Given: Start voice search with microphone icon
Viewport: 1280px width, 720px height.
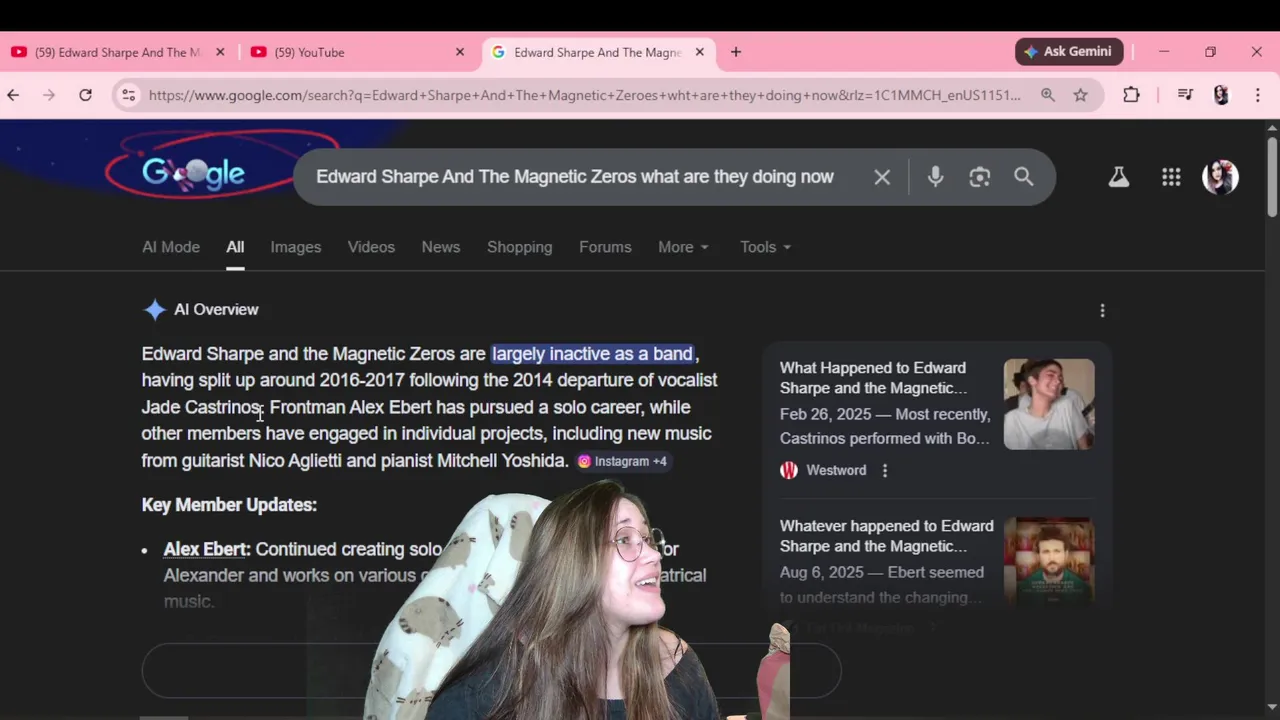Looking at the screenshot, I should pyautogui.click(x=935, y=177).
